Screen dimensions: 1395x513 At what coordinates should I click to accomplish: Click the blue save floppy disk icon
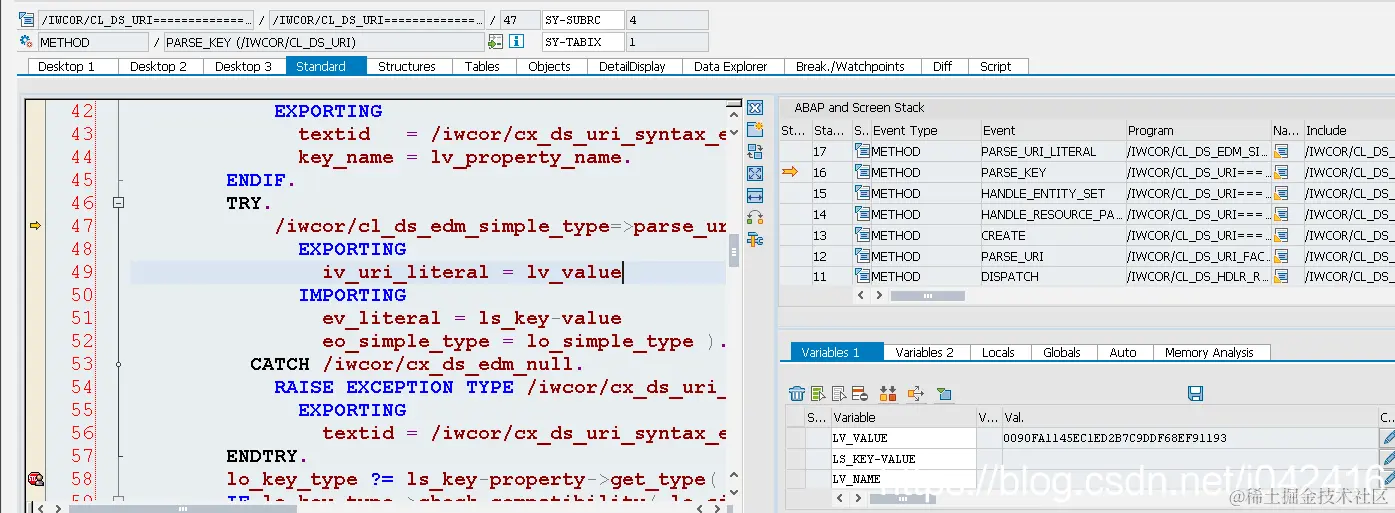pos(1195,394)
